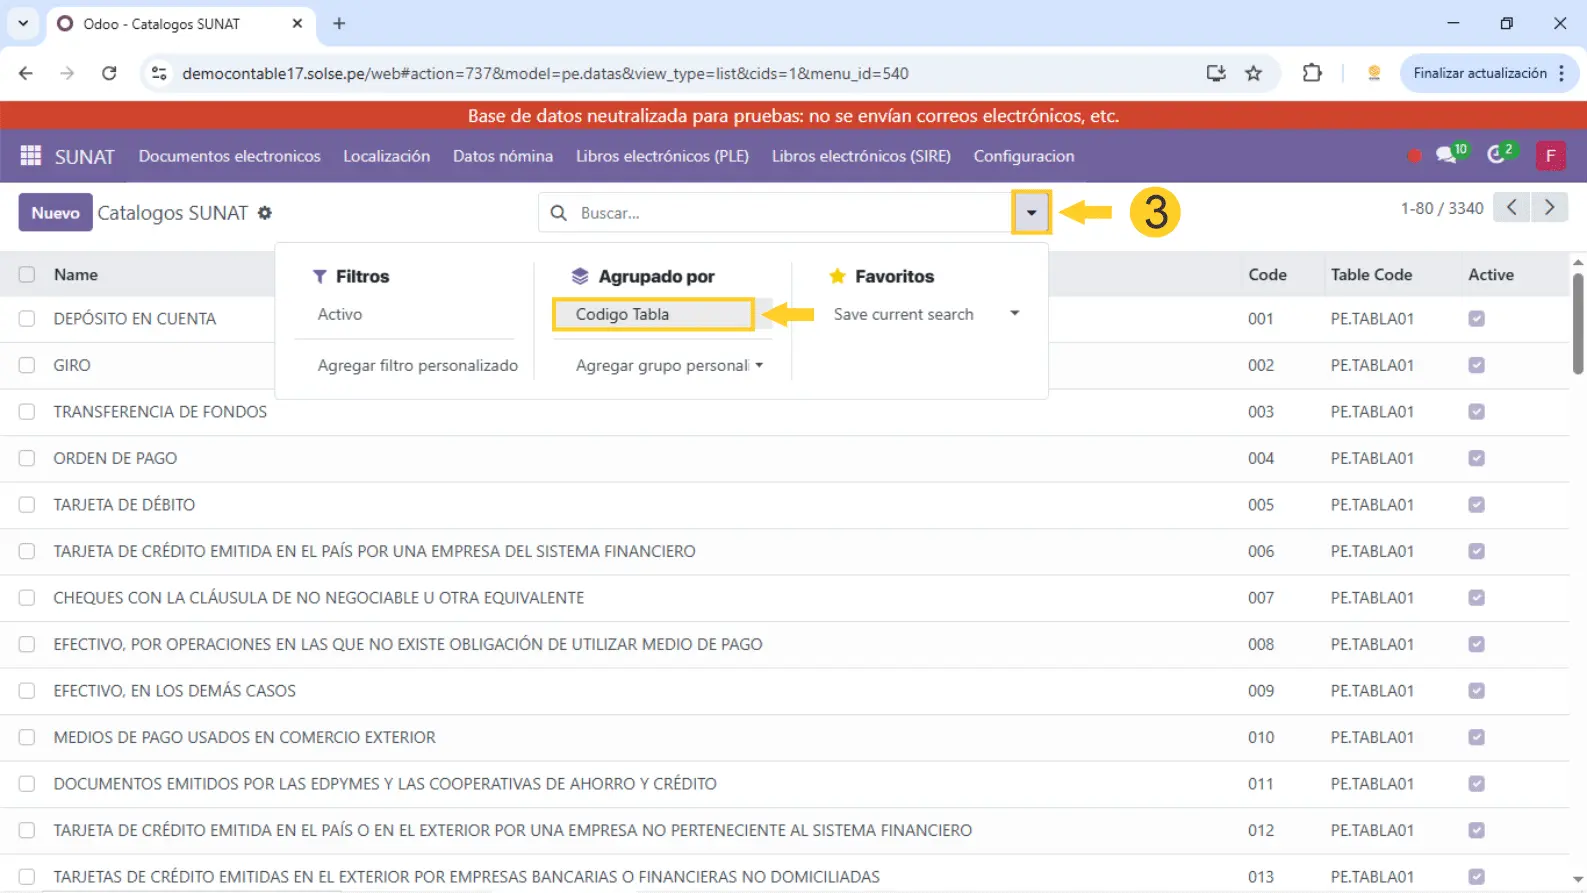Sort by the Name column header
The height and width of the screenshot is (893, 1588).
tap(76, 275)
